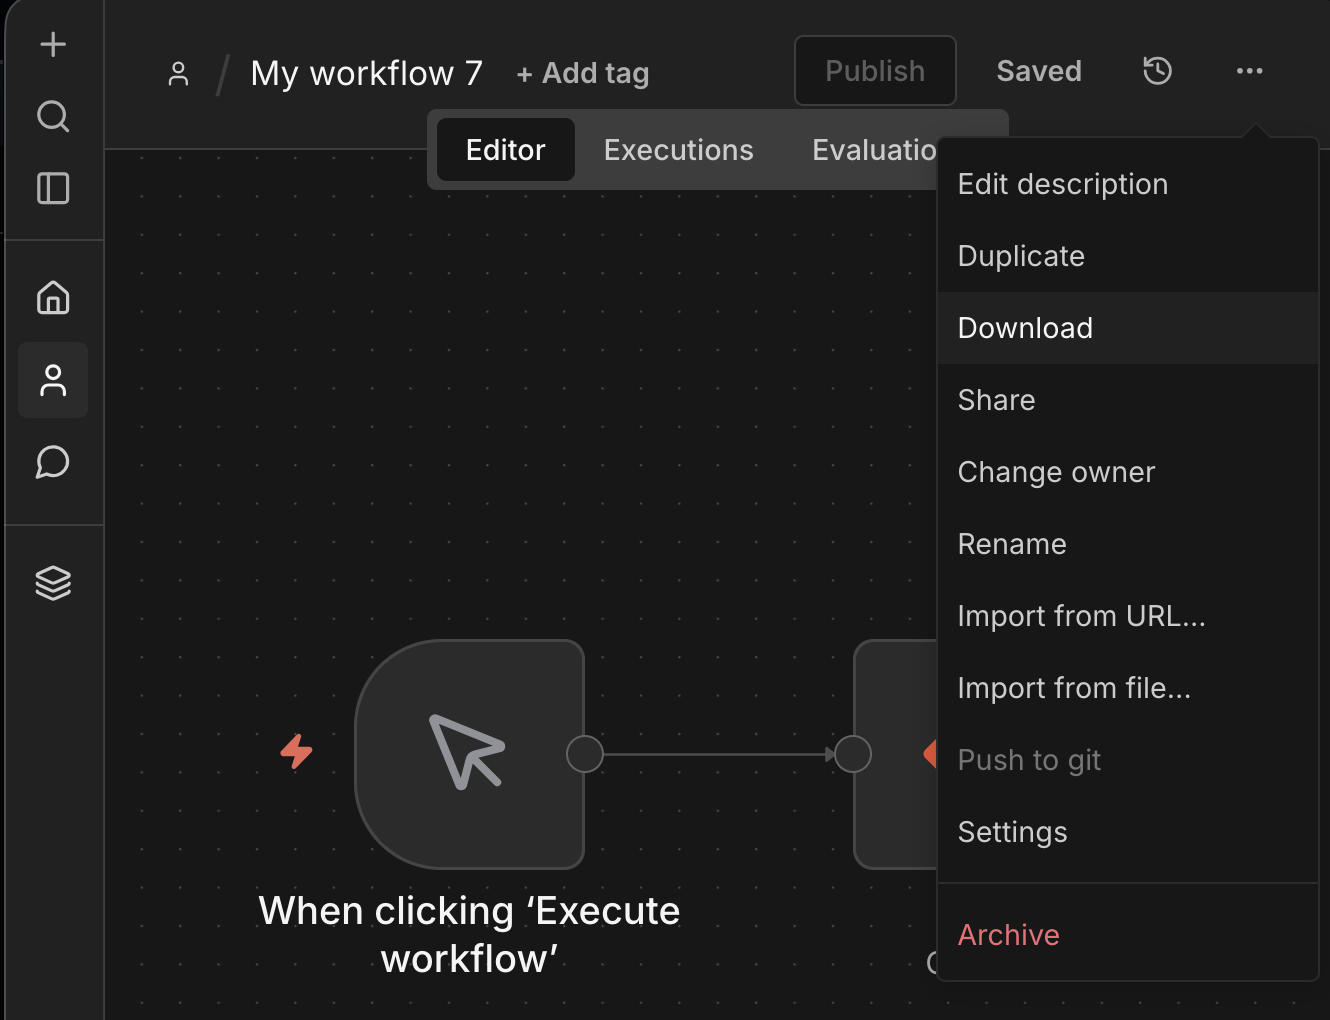Open workflow history clock icon
The height and width of the screenshot is (1020, 1330).
(1157, 71)
